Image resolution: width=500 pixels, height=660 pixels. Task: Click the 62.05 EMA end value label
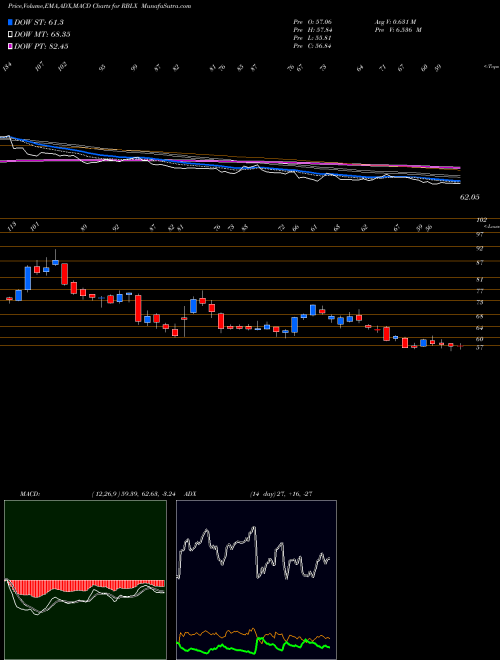point(470,197)
